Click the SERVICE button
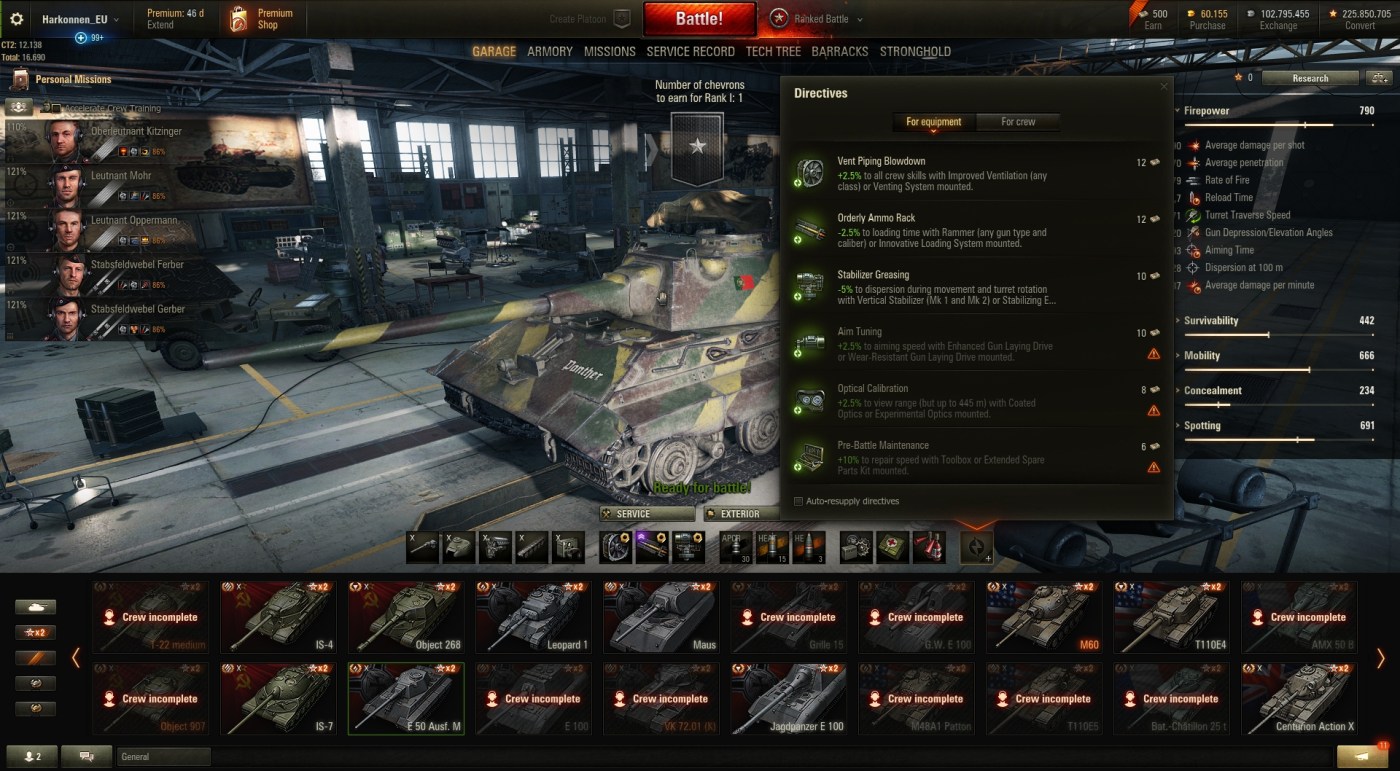Image resolution: width=1400 pixels, height=771 pixels. point(647,514)
